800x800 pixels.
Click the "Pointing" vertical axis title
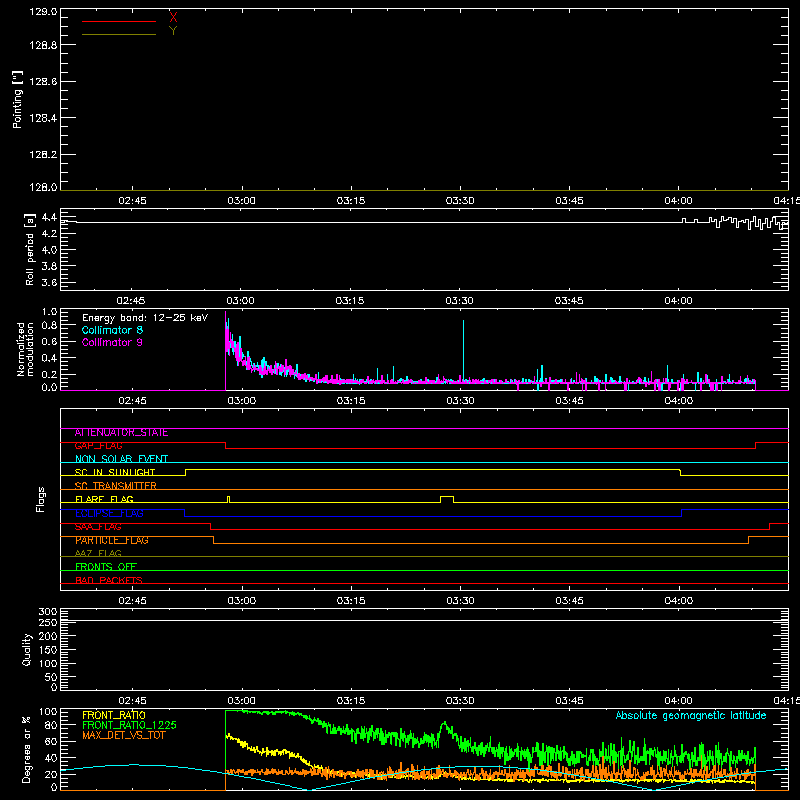tap(17, 100)
